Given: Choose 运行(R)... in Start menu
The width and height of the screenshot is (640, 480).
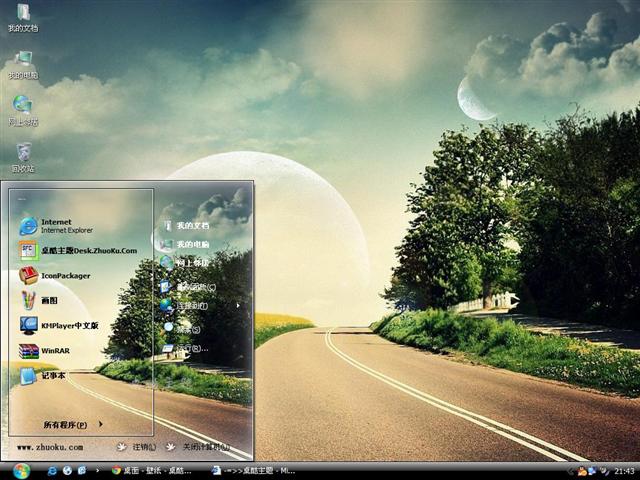Looking at the screenshot, I should [190, 349].
